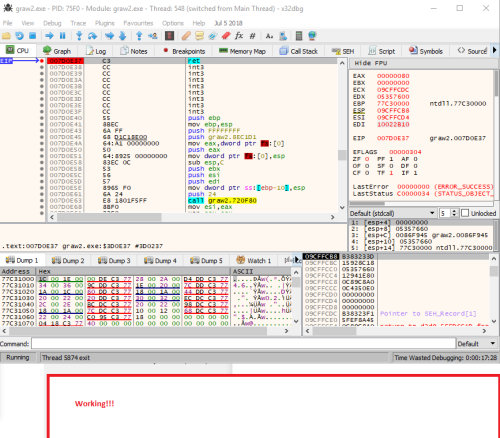Image resolution: width=500 pixels, height=438 pixels.
Task: Open Variables via the # icon
Action: click(x=252, y=36)
